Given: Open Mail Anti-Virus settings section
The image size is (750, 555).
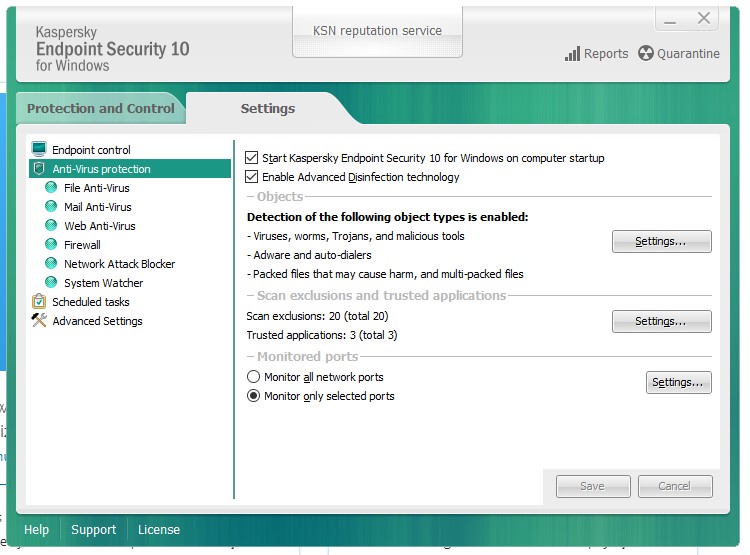Looking at the screenshot, I should tap(98, 207).
